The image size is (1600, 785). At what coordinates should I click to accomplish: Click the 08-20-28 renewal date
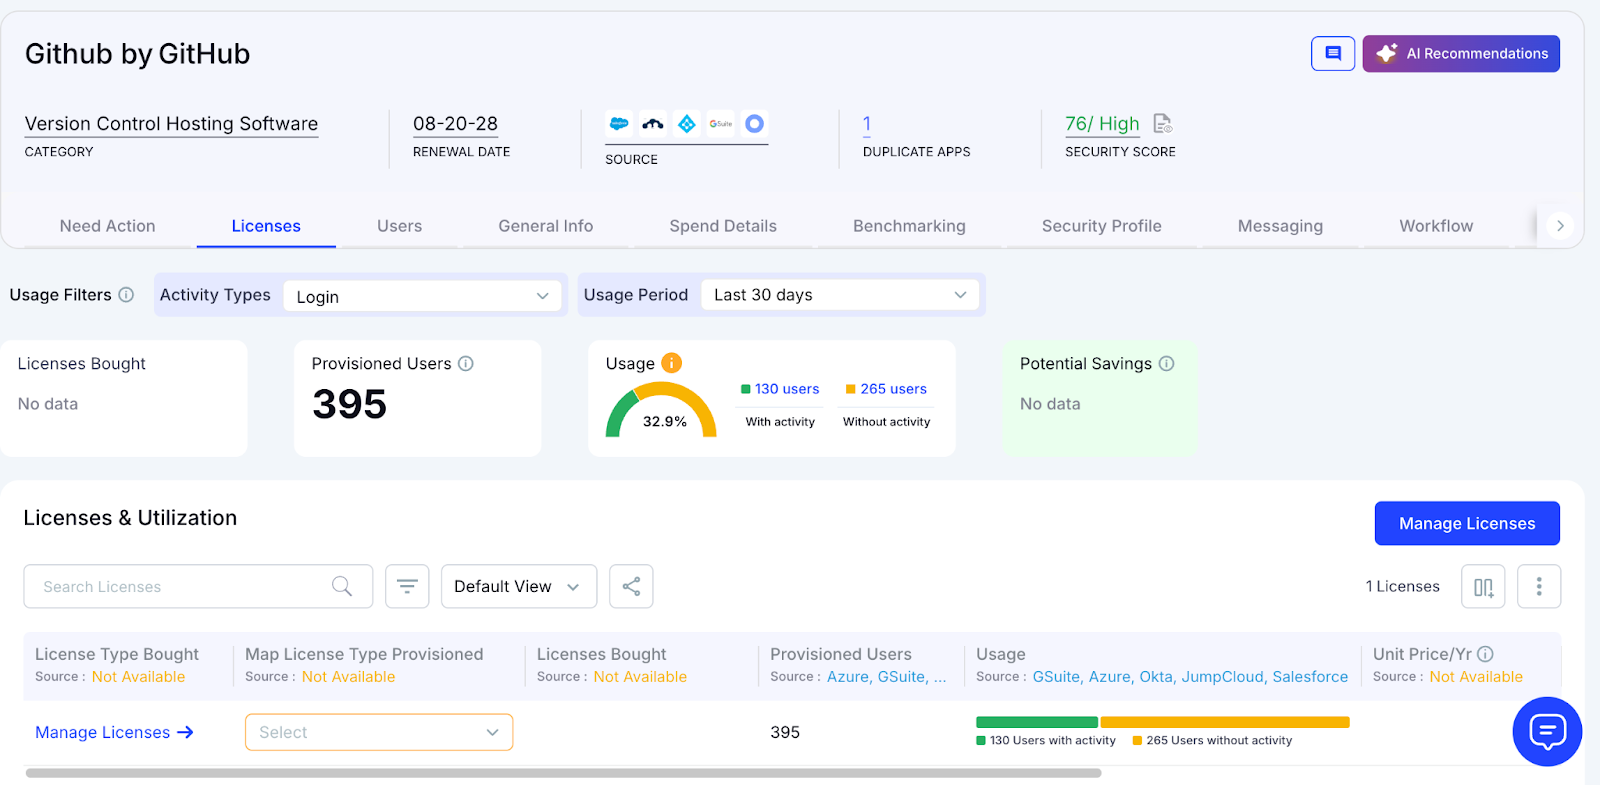[455, 124]
